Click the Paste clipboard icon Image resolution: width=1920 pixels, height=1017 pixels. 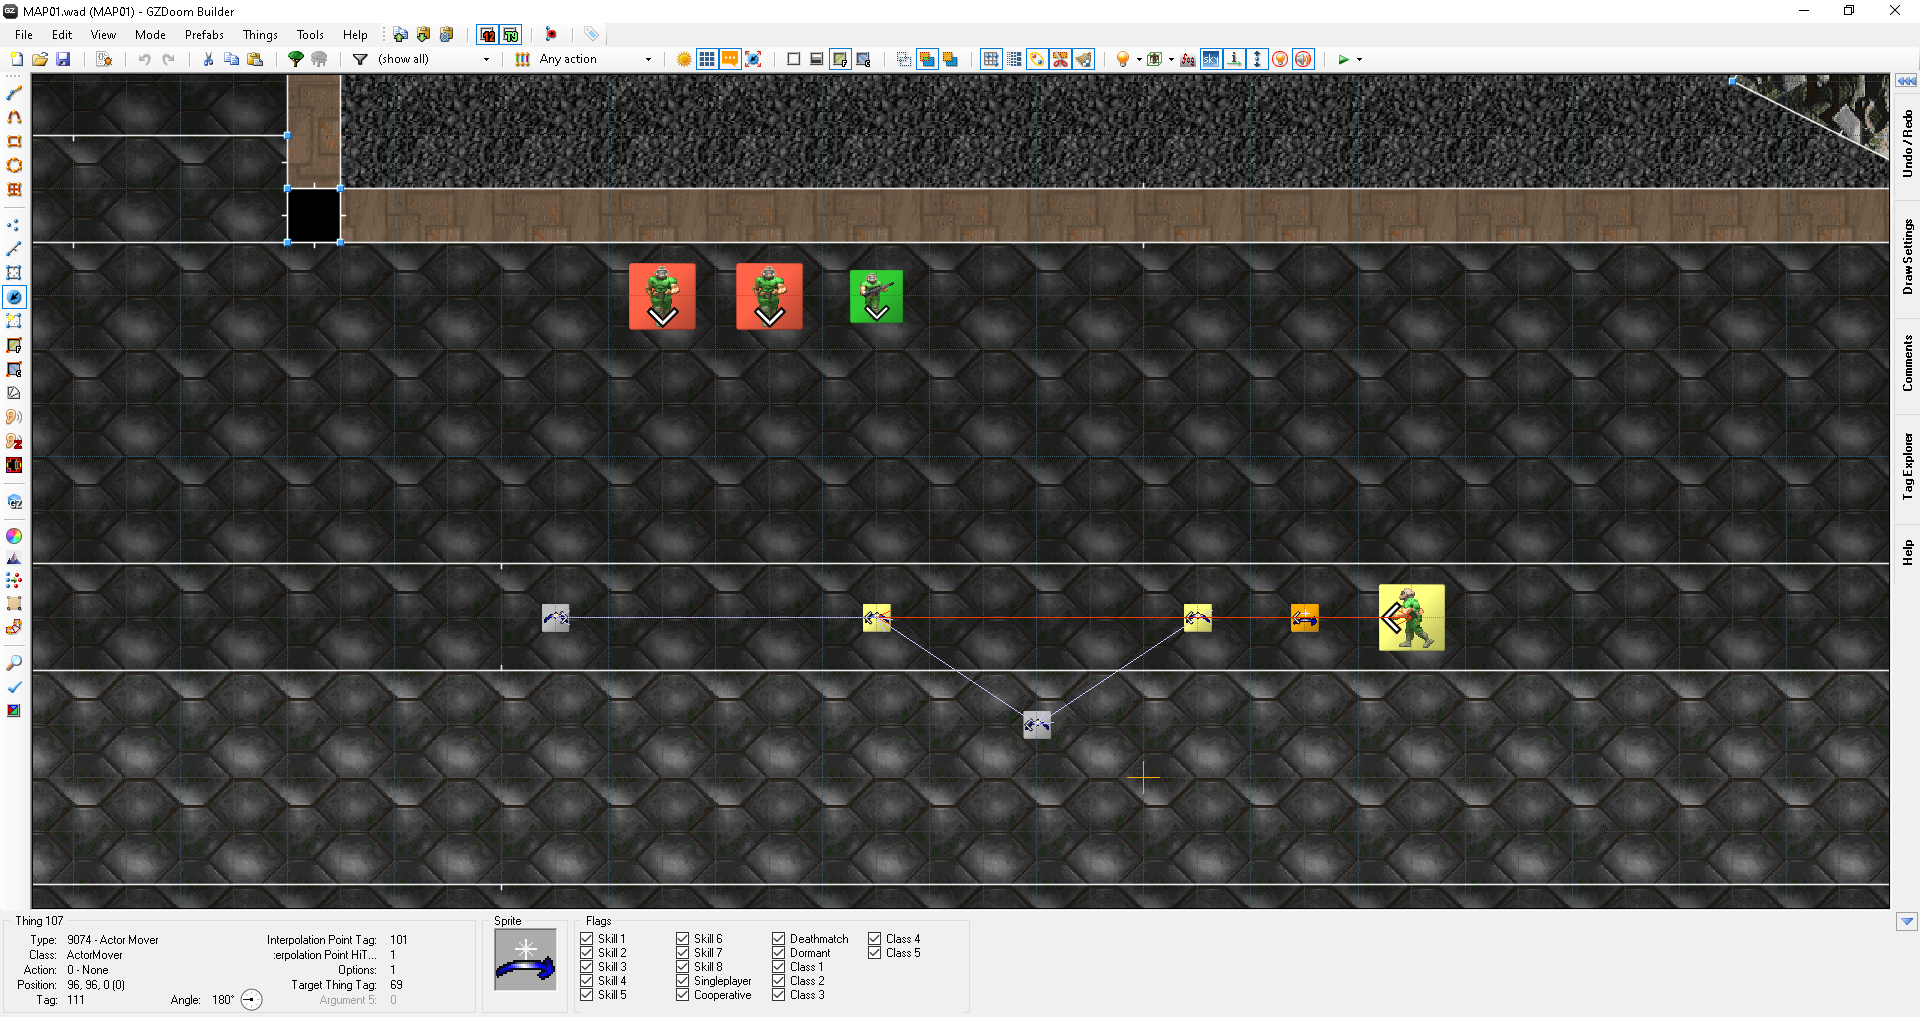pos(255,59)
